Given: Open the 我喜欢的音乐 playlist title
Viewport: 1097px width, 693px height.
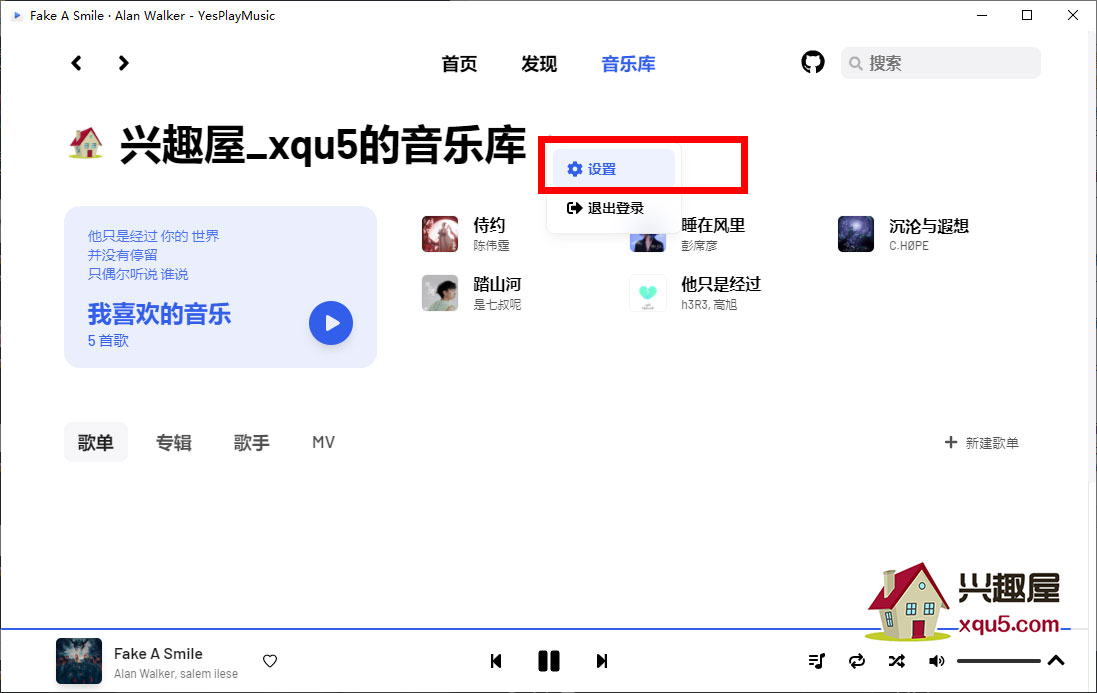Looking at the screenshot, I should point(160,315).
